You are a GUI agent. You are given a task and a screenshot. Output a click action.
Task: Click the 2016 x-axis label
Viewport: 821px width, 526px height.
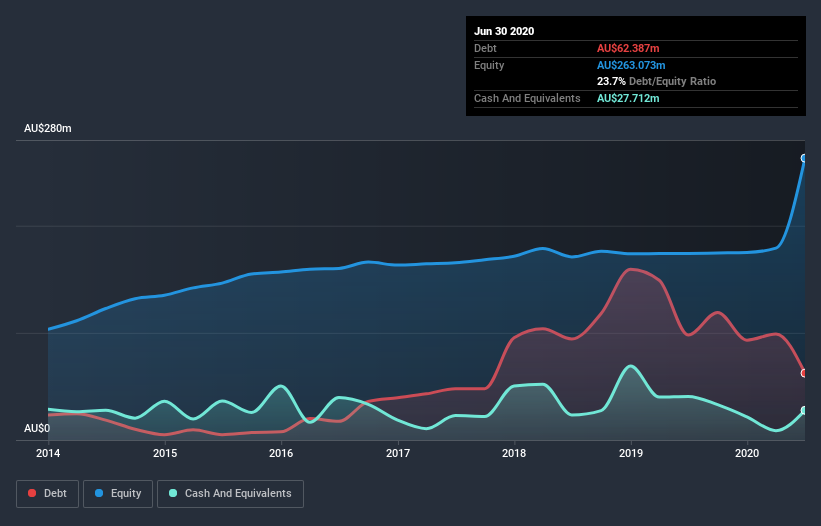(x=281, y=453)
